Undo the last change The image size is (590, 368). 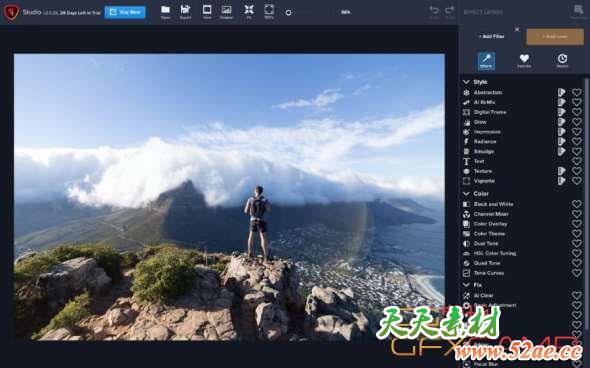click(x=434, y=10)
